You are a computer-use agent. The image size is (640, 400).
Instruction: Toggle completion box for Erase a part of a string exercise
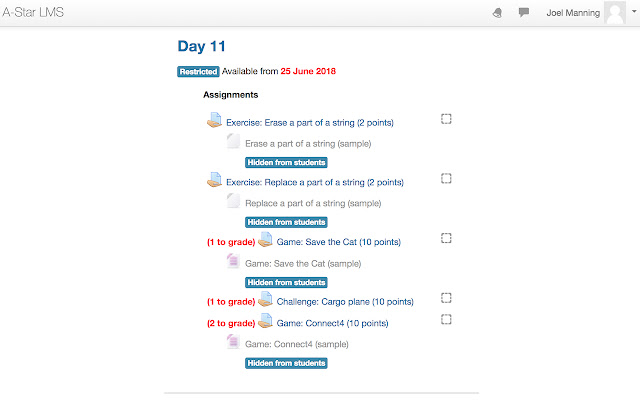coord(446,119)
